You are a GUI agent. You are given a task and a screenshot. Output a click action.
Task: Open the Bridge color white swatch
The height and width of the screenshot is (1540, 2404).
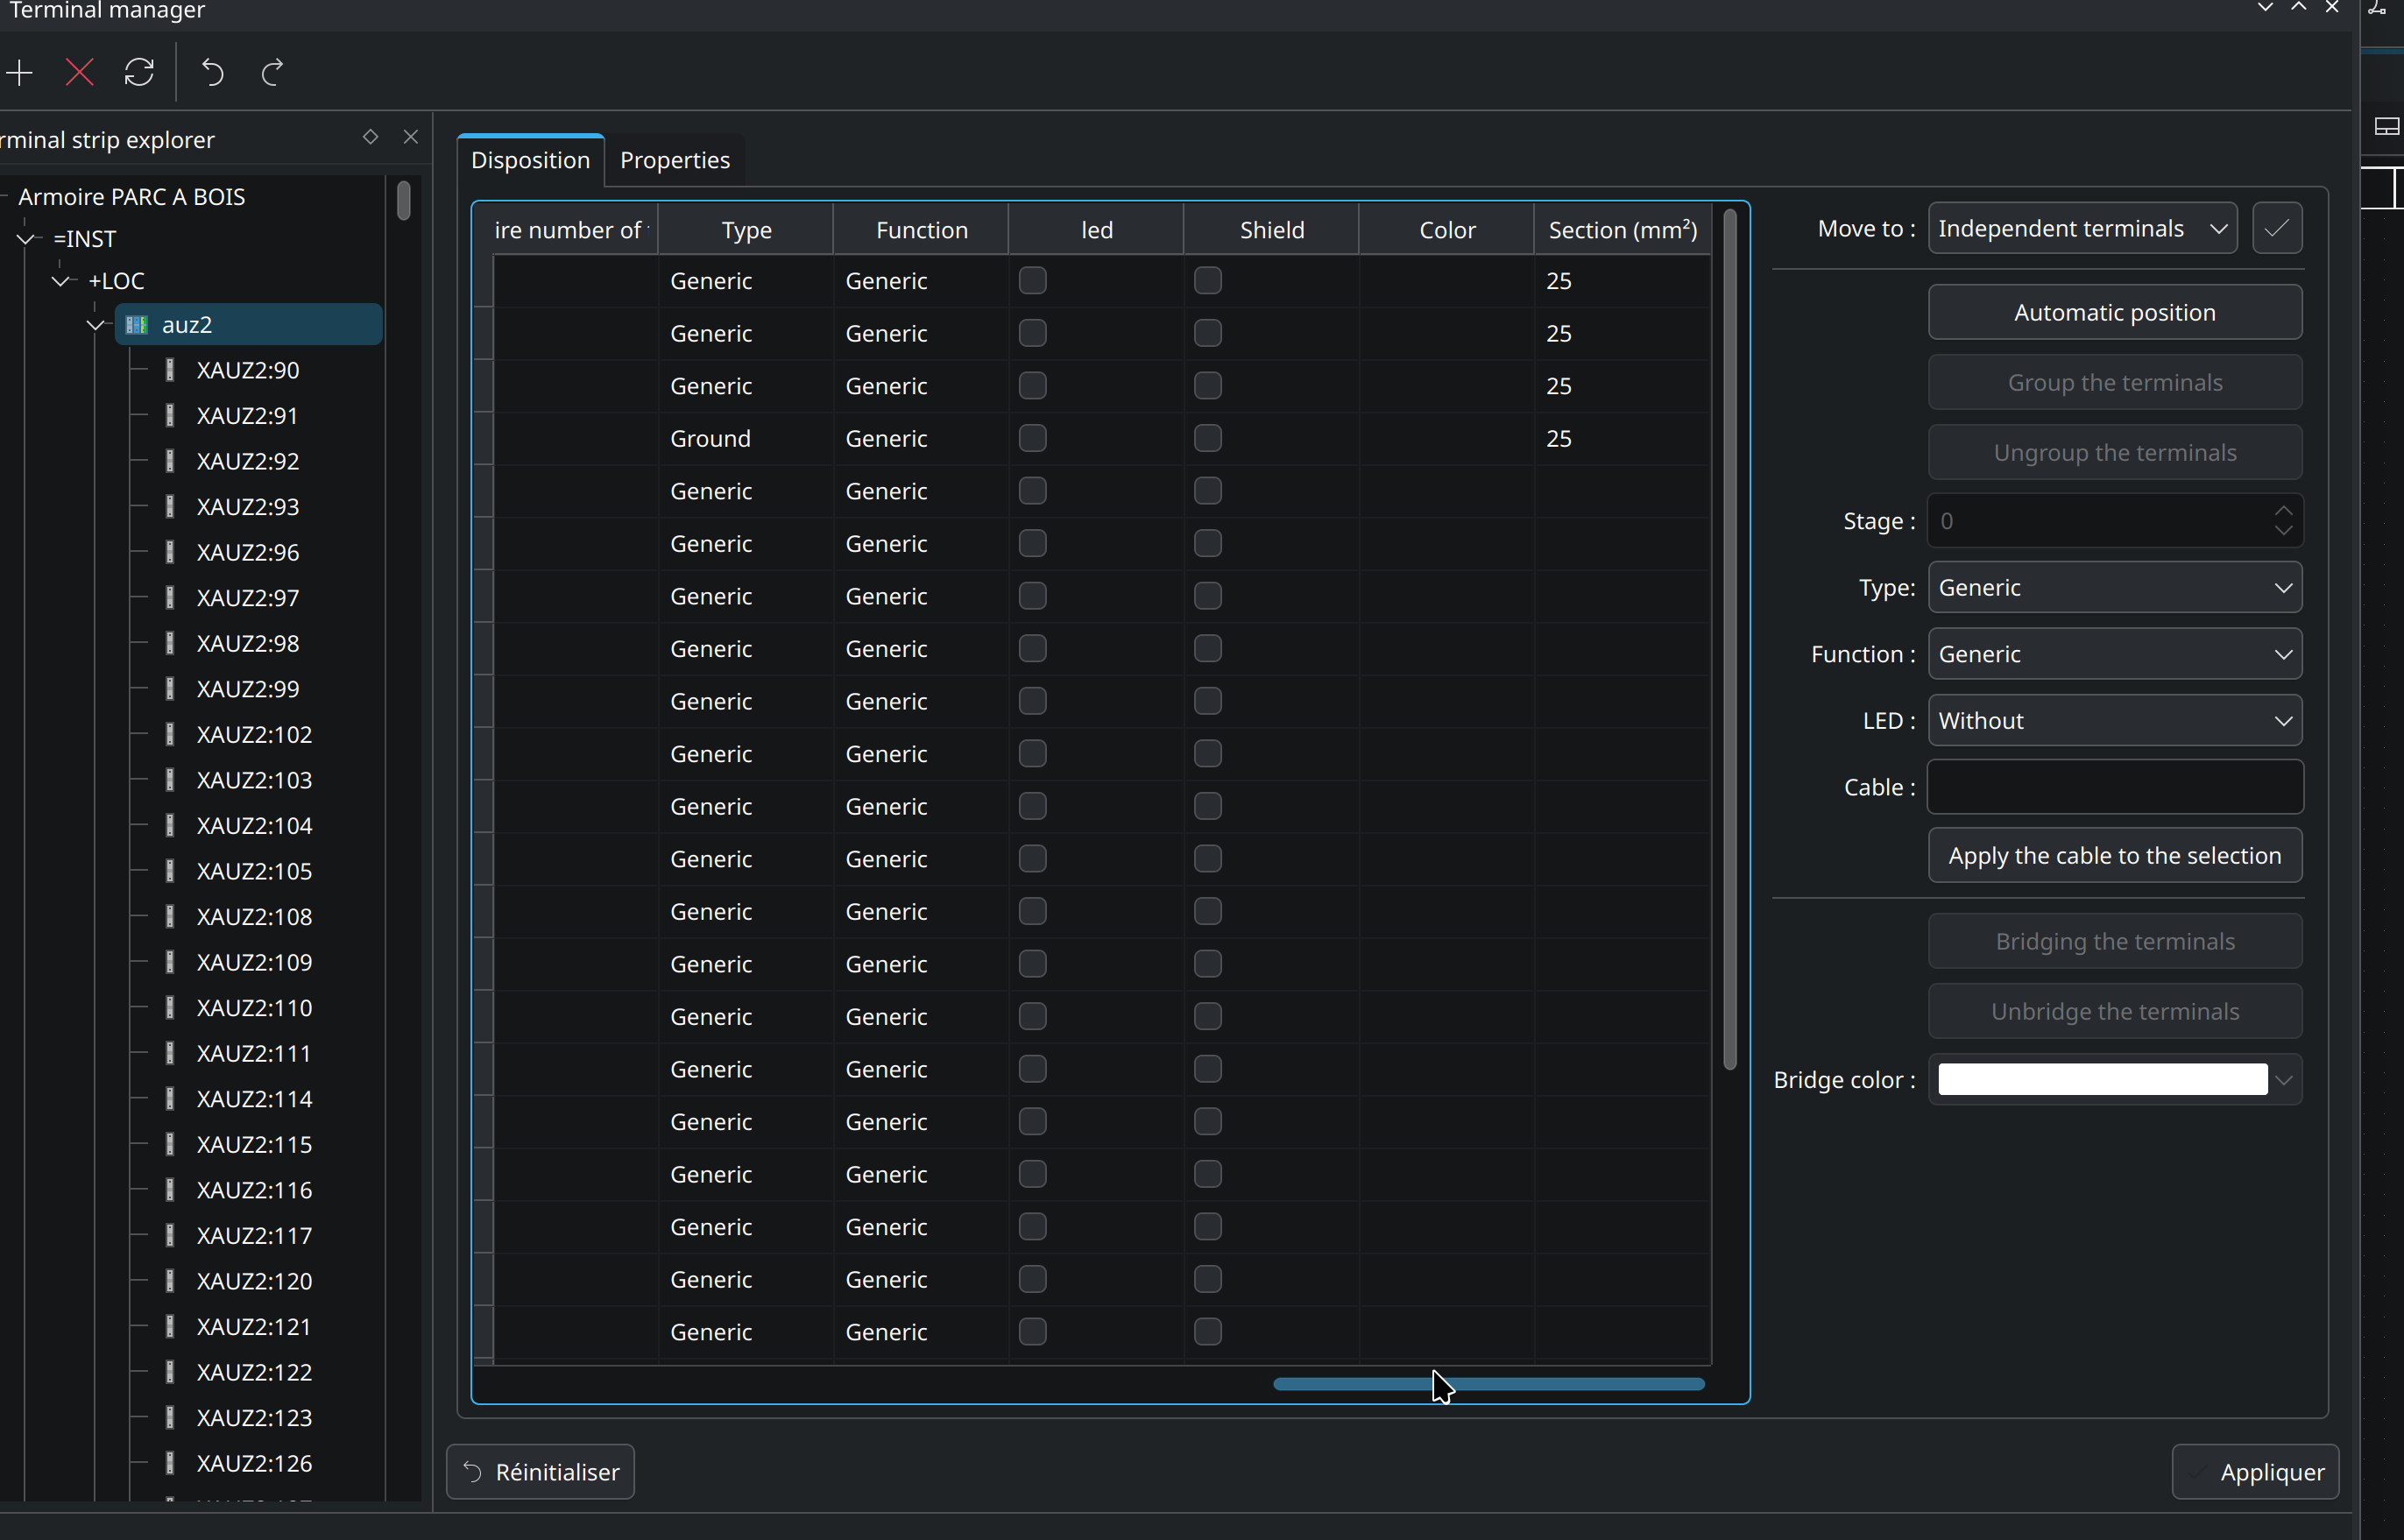(x=2102, y=1079)
